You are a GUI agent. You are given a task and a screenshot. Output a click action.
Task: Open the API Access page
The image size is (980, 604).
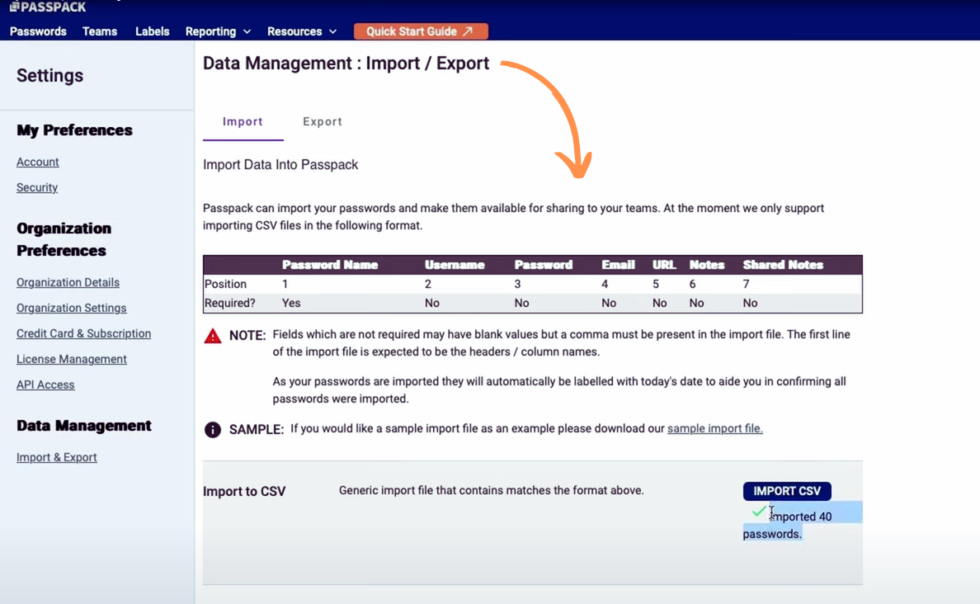(x=45, y=384)
